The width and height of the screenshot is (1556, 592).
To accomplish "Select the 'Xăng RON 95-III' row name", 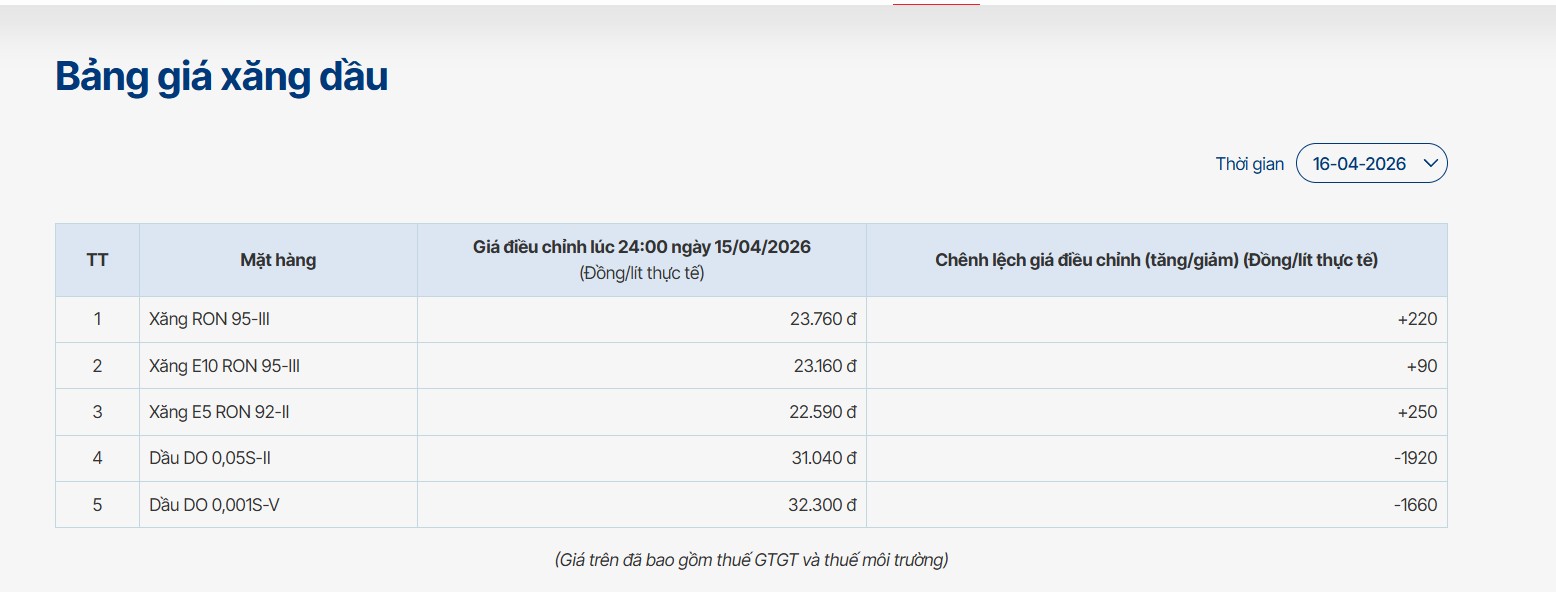I will coord(209,320).
